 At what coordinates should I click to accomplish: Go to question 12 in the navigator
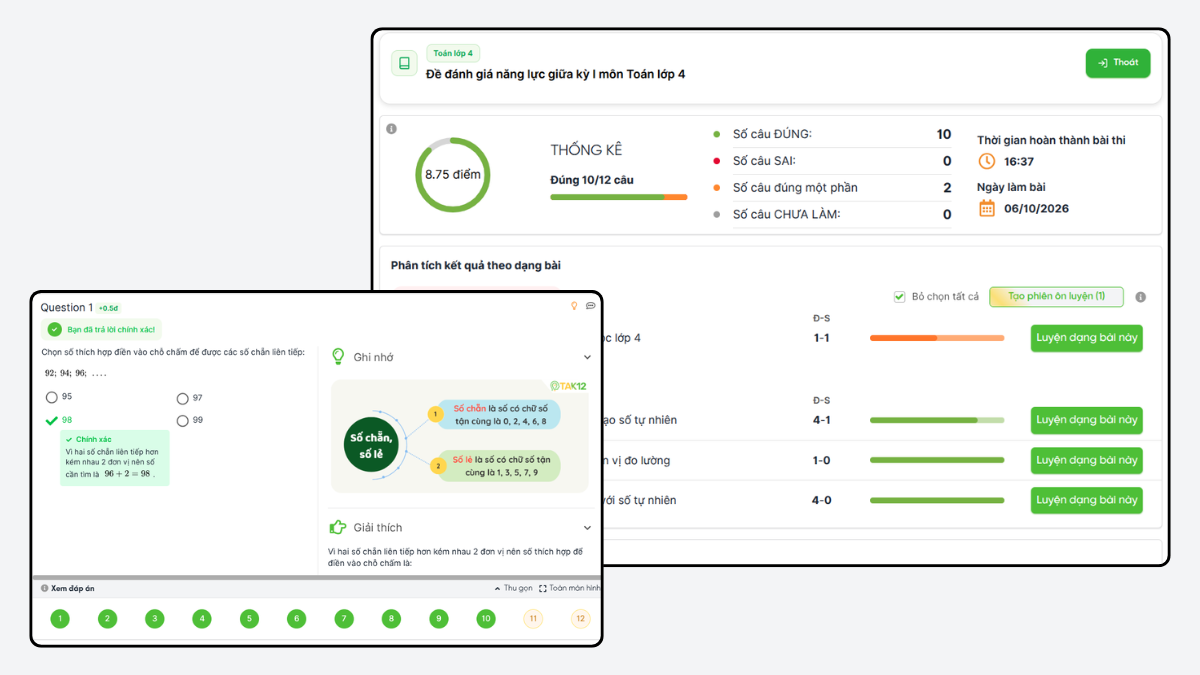tap(581, 619)
